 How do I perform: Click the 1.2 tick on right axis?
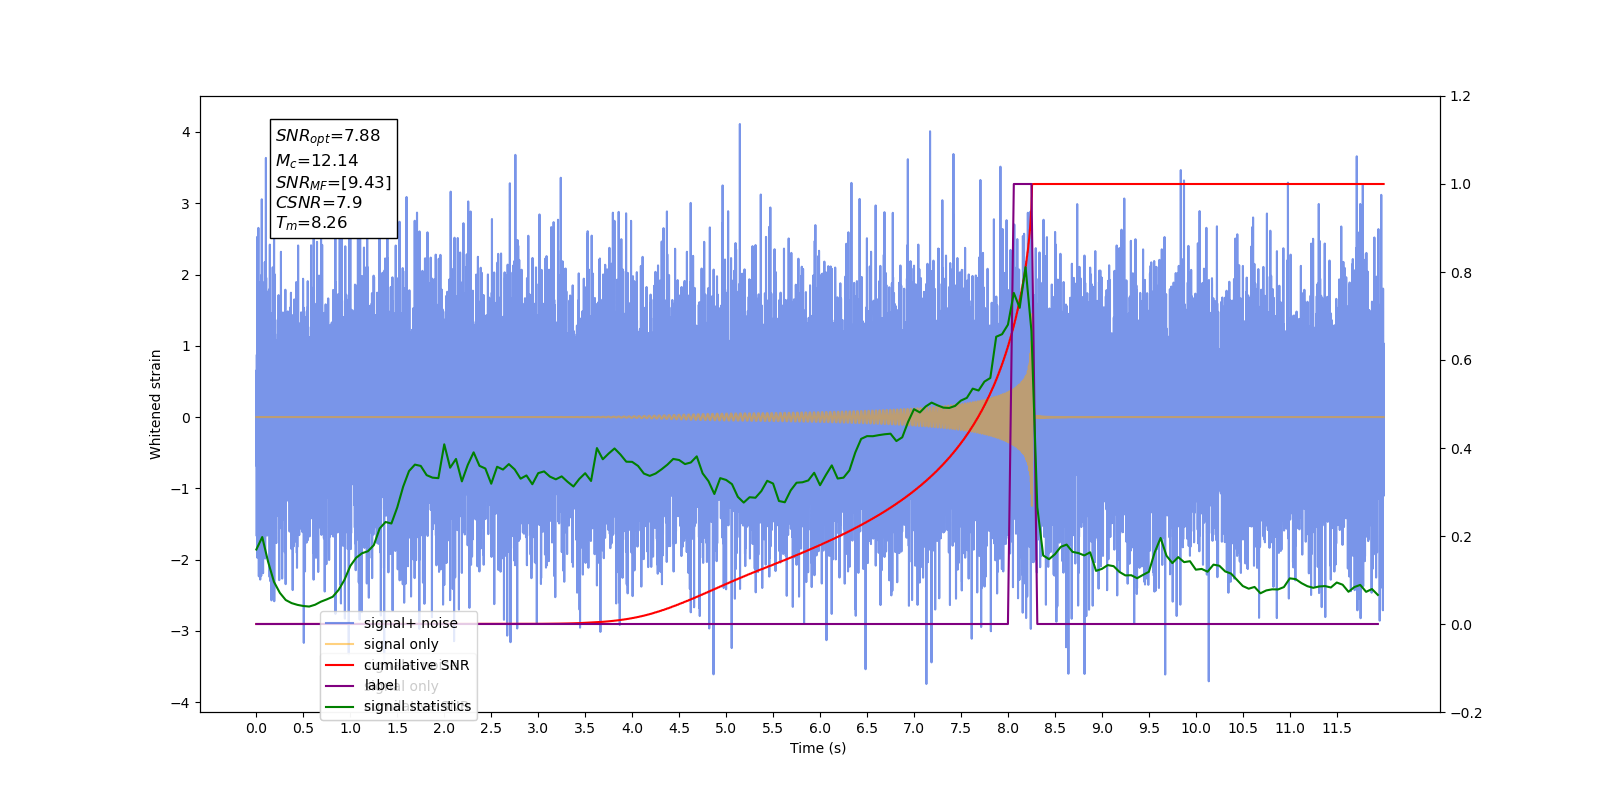tap(1460, 97)
